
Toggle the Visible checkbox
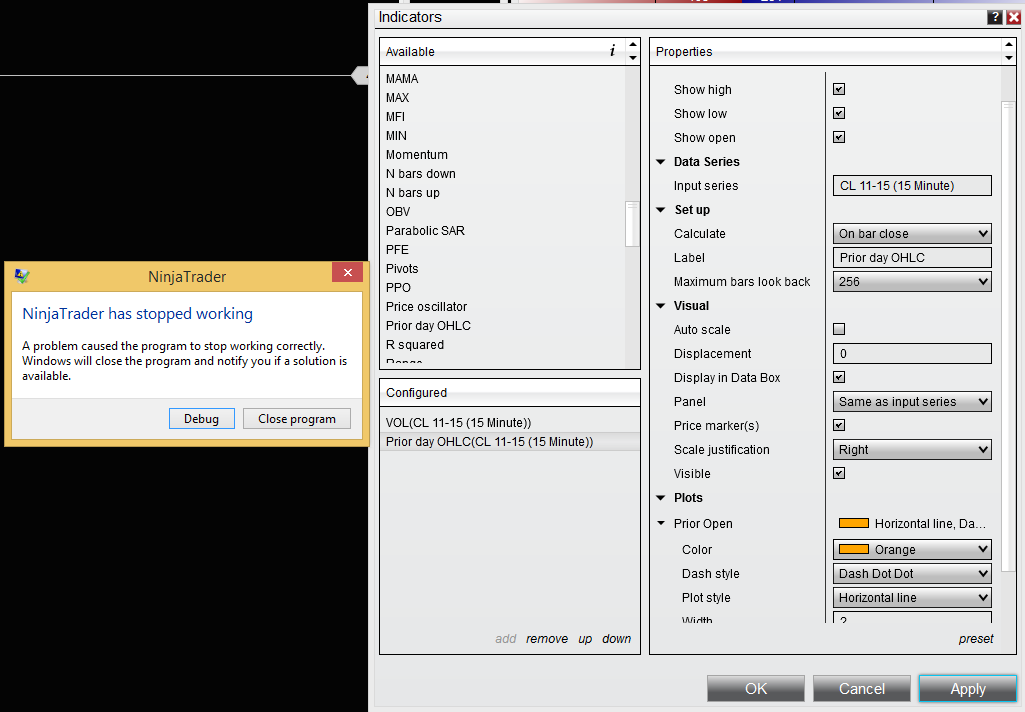point(839,473)
